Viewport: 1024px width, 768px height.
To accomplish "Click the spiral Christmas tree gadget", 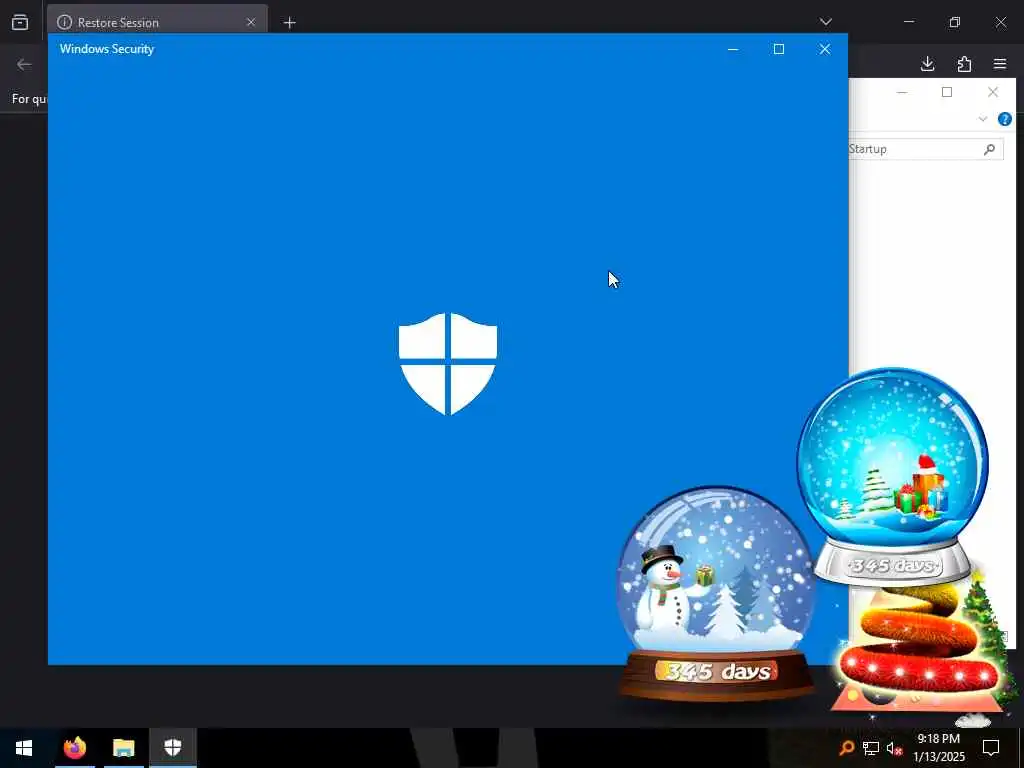I will coord(921,647).
